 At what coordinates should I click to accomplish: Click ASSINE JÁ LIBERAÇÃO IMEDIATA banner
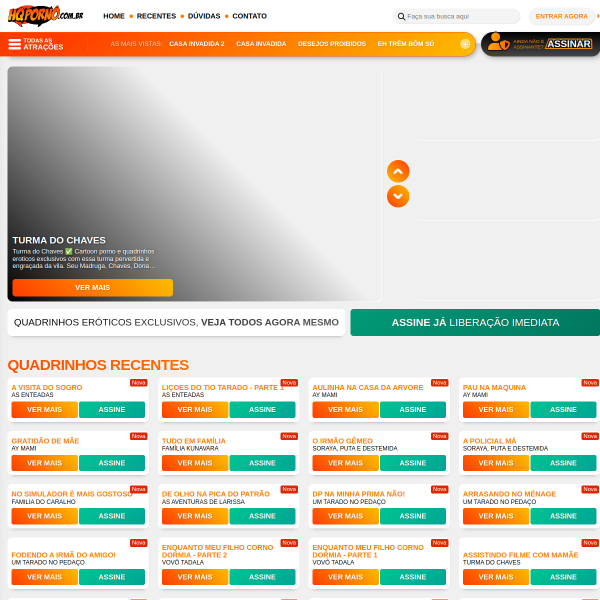tap(475, 323)
